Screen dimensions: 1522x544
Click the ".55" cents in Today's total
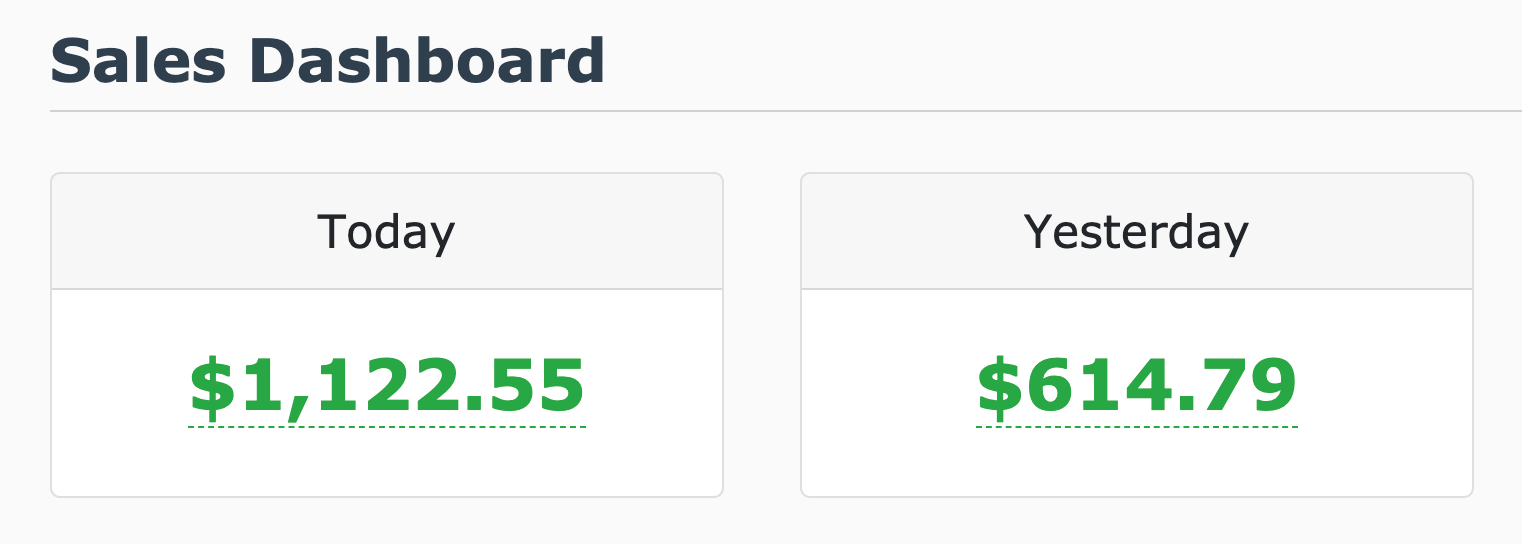coord(533,386)
